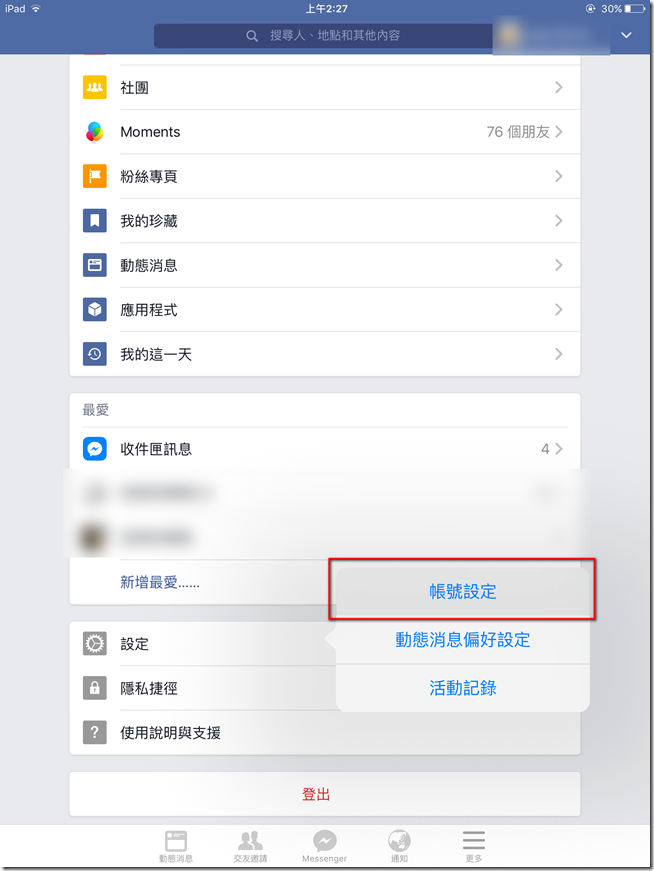Viewport: 654px width, 871px height.
Task: Tap the 收件匣訊息 Messenger icon
Action: pyautogui.click(x=94, y=449)
